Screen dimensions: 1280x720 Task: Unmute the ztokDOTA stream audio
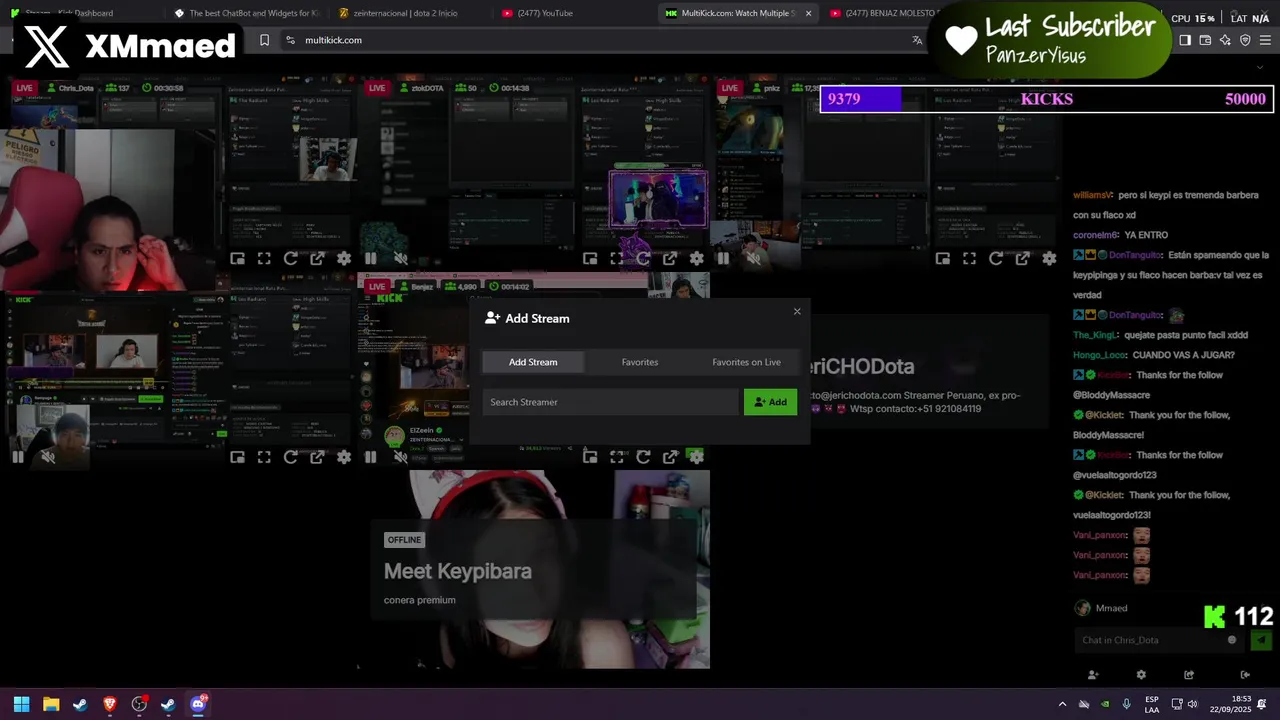point(400,258)
